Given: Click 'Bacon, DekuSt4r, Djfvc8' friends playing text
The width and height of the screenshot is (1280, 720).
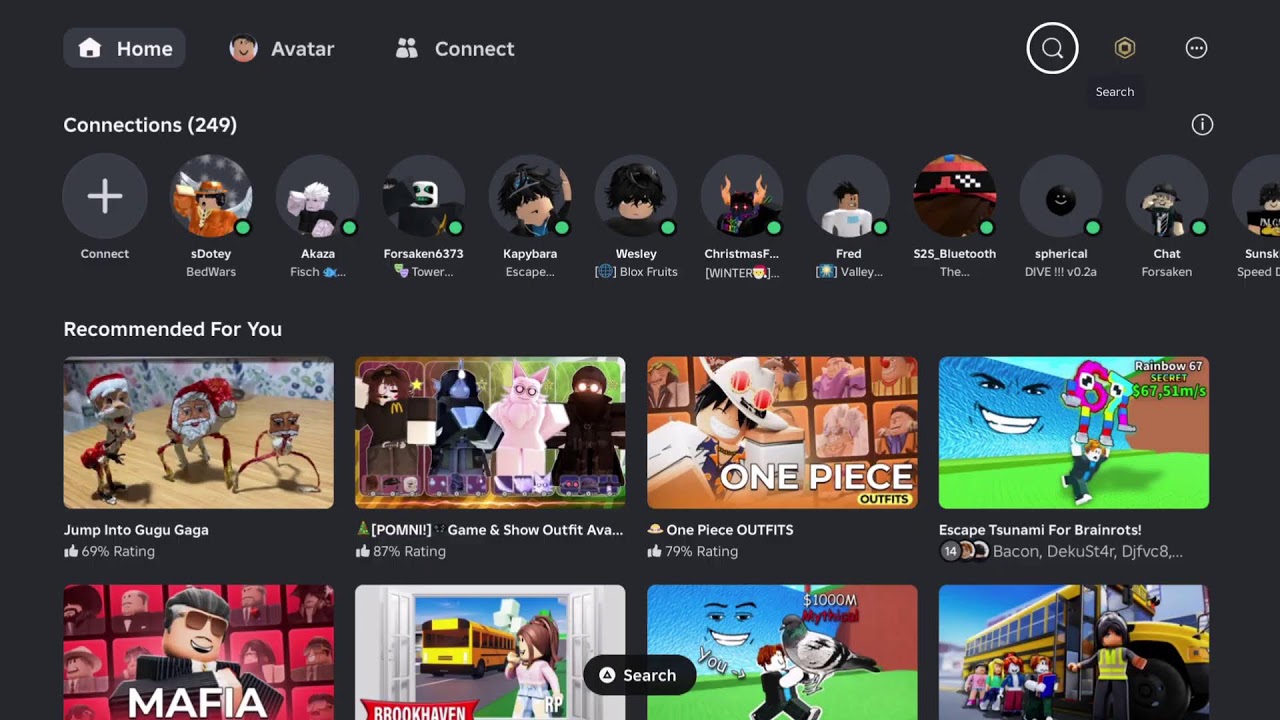Looking at the screenshot, I should click(1088, 551).
